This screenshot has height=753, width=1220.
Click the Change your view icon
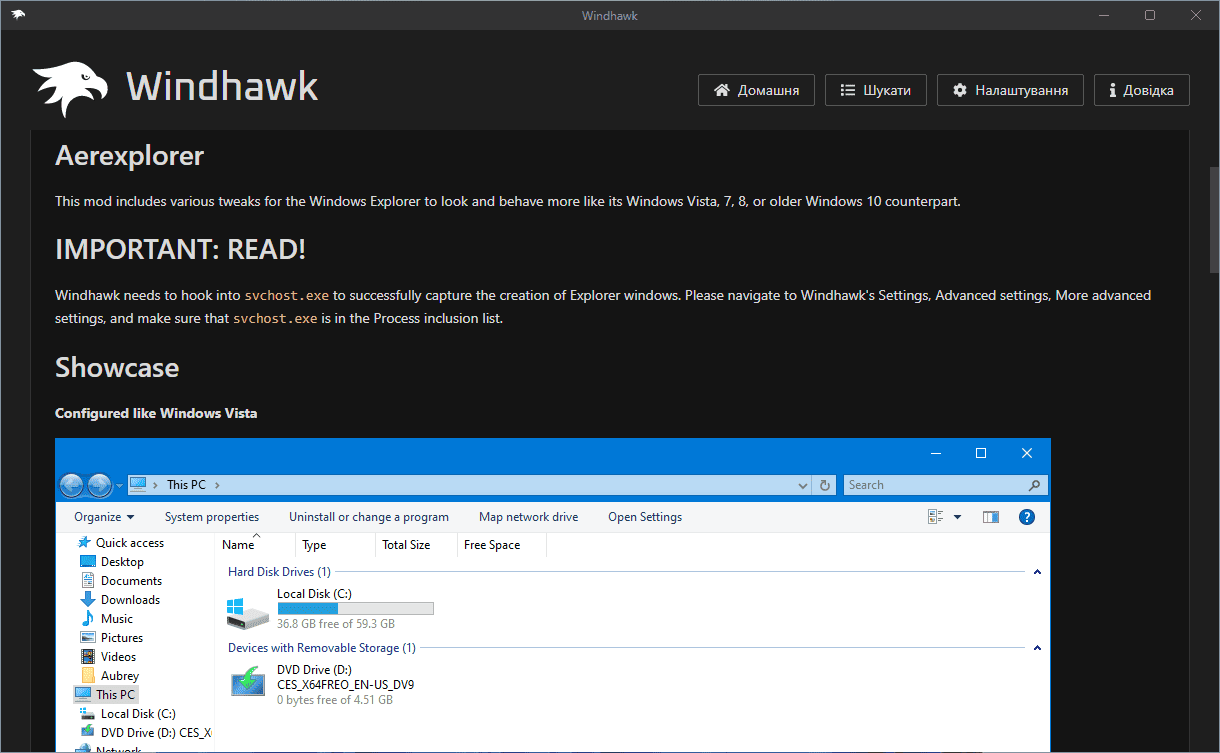[x=936, y=517]
